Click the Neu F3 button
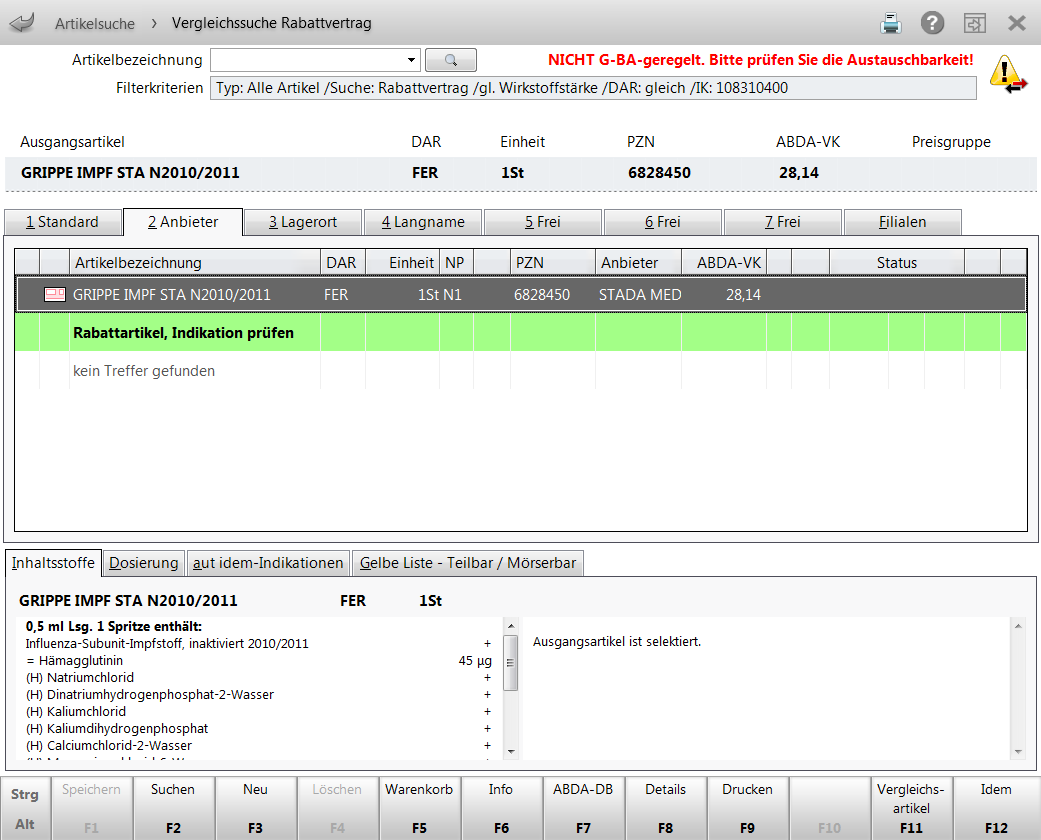Image resolution: width=1041 pixels, height=840 pixels. 256,808
